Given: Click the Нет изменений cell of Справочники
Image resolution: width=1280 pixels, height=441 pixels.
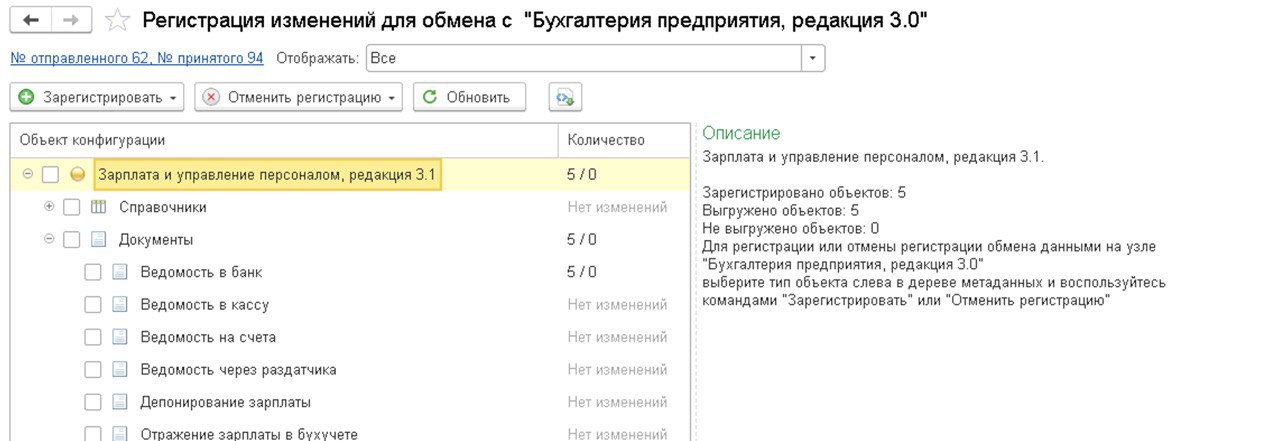Looking at the screenshot, I should (617, 208).
